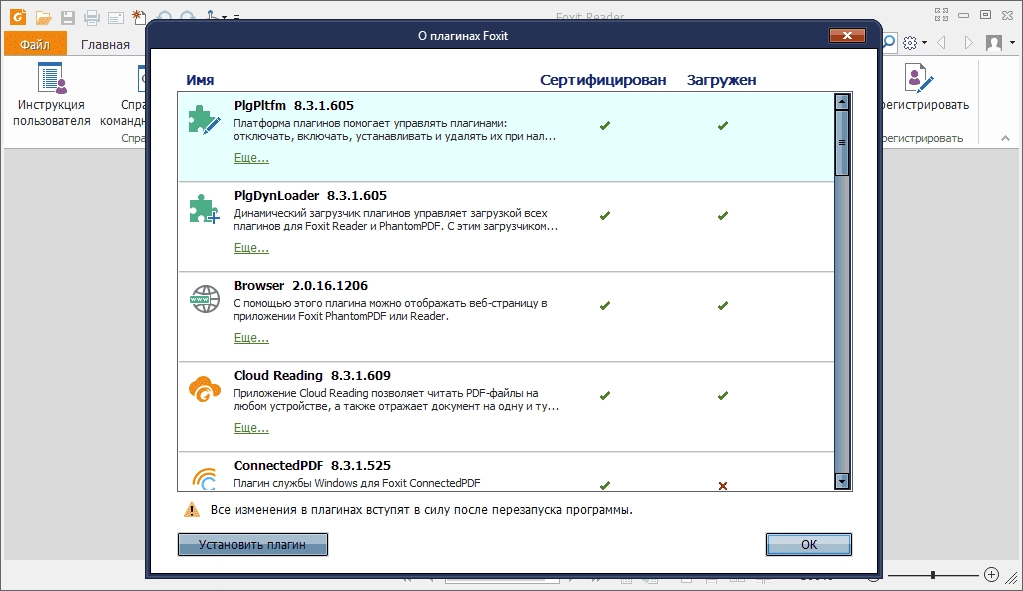Create new document from the starred page icon
Screen dimensions: 1023x591
(138, 17)
